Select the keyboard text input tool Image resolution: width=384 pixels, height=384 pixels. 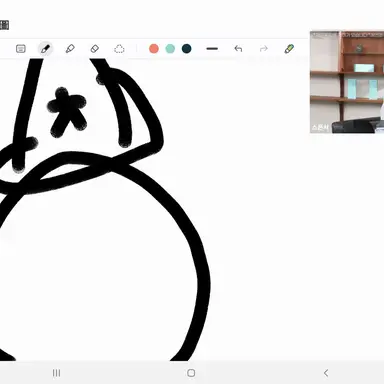(21, 49)
